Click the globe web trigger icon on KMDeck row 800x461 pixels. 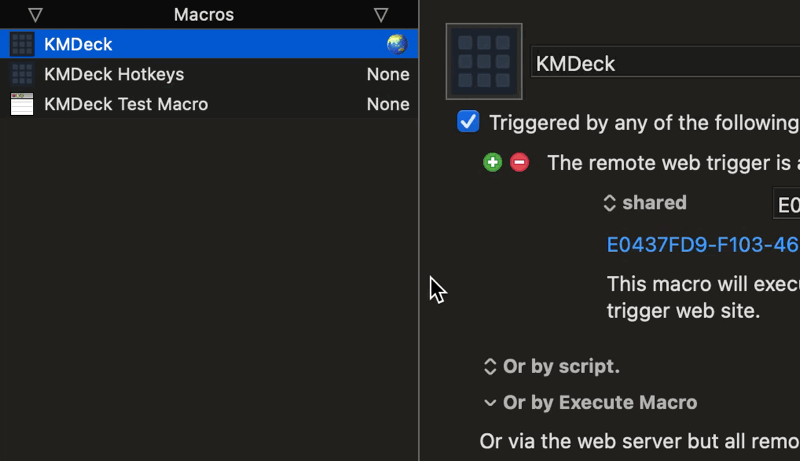[x=397, y=44]
